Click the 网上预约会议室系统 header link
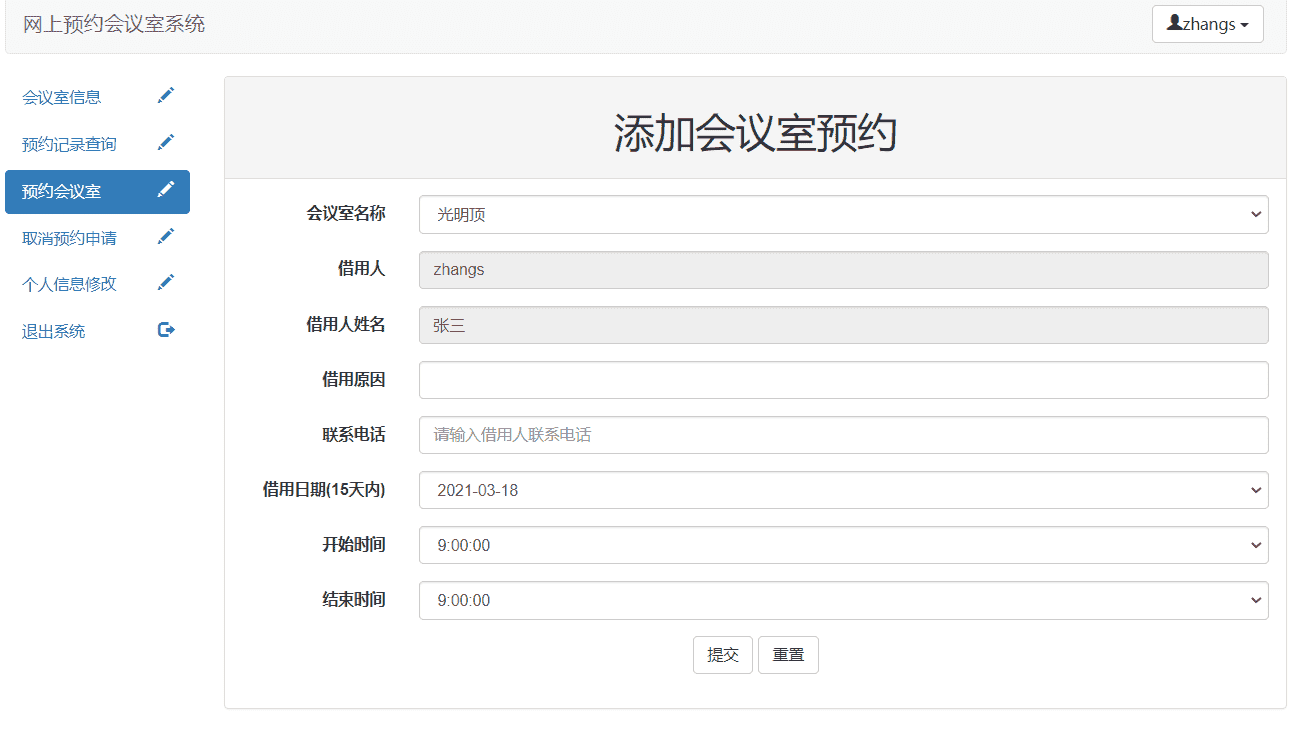 (114, 24)
